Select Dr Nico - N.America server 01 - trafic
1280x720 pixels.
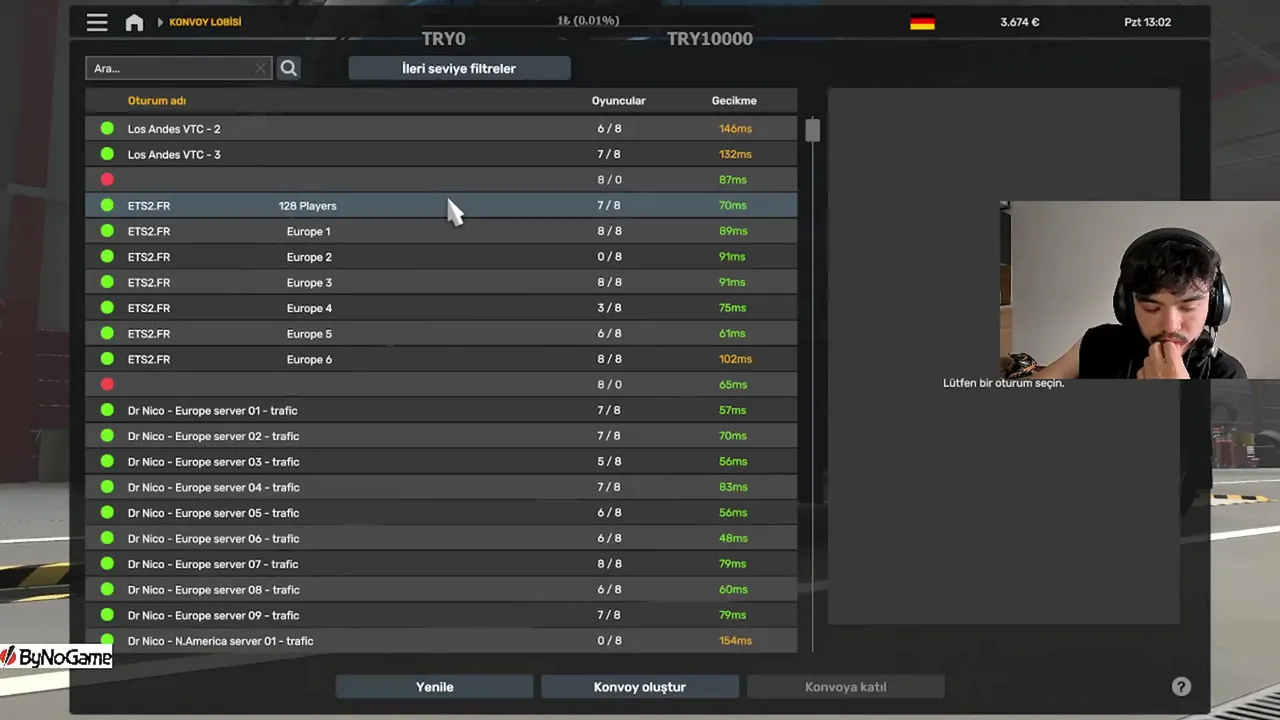click(x=441, y=640)
